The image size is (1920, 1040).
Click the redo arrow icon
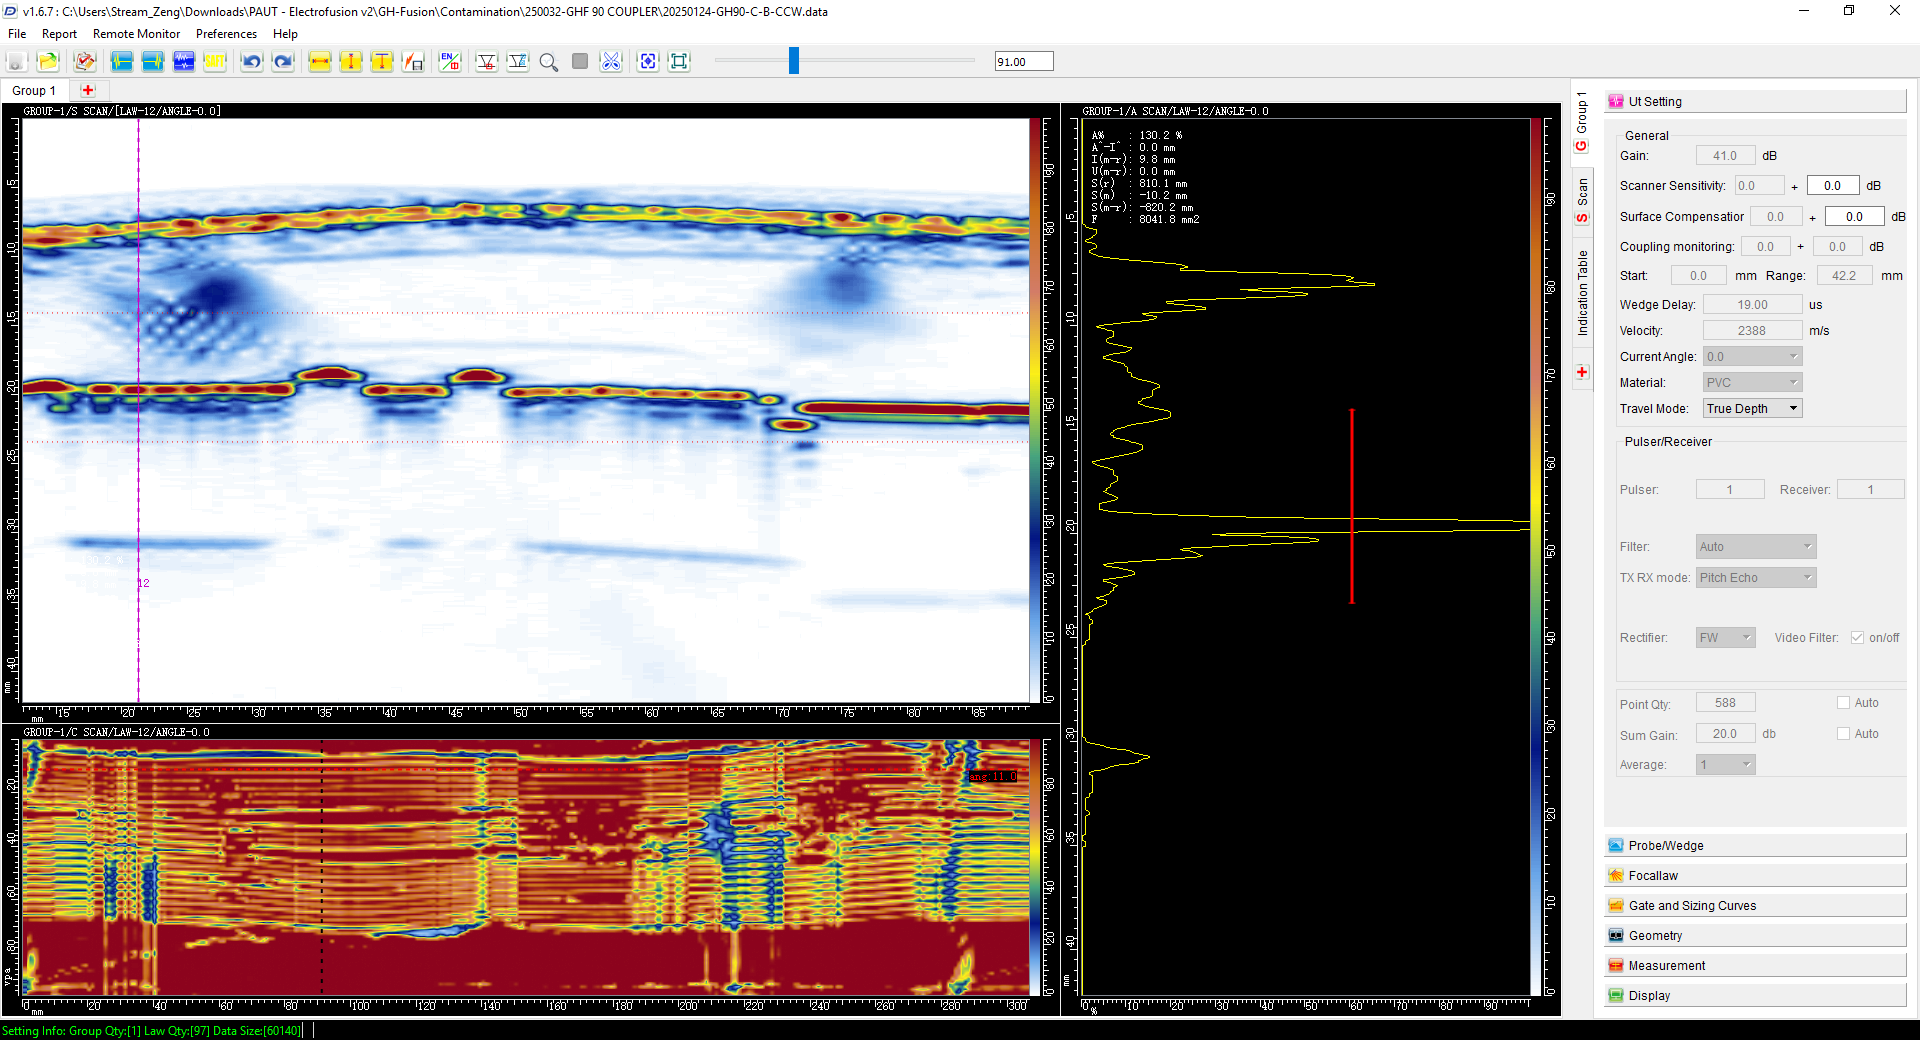(x=283, y=62)
